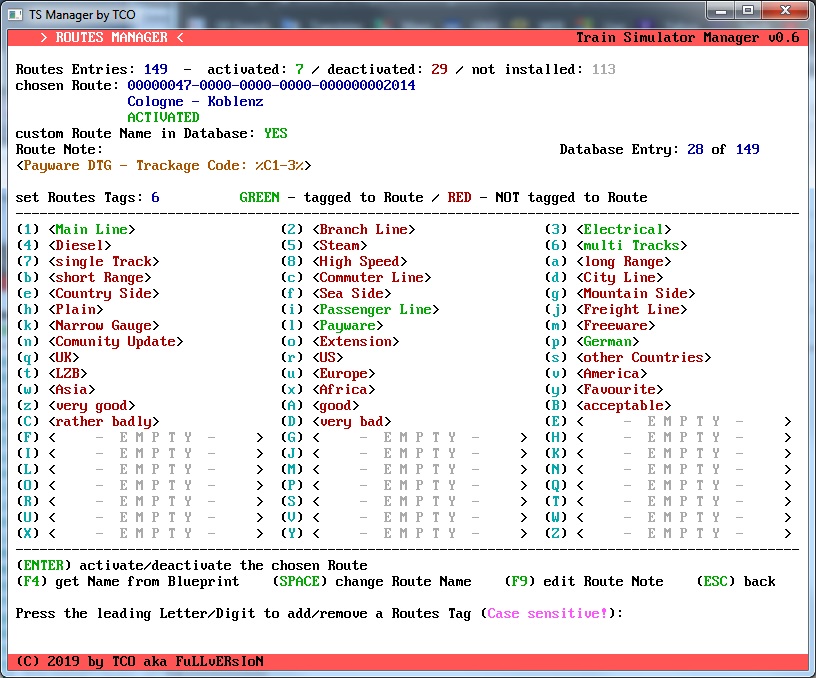Select the very good rating tag

coord(76,406)
